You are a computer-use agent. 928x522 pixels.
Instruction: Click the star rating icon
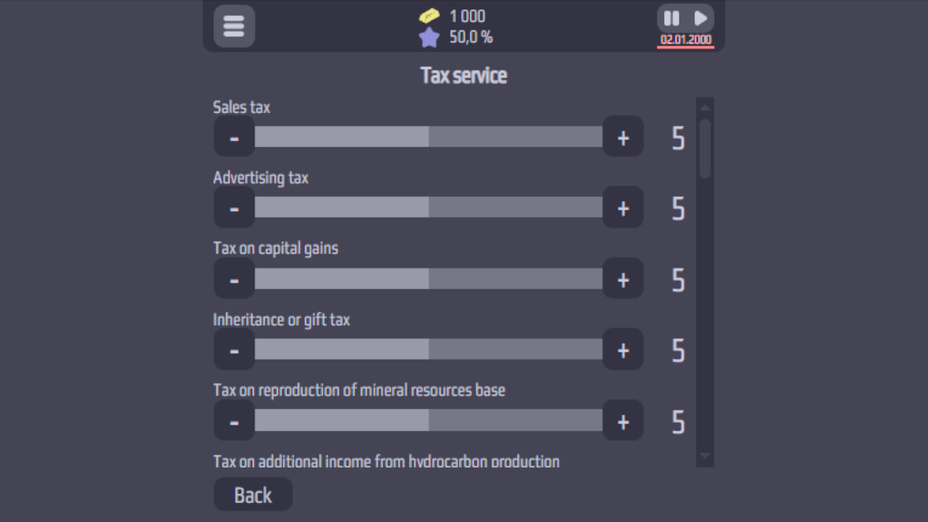[429, 38]
